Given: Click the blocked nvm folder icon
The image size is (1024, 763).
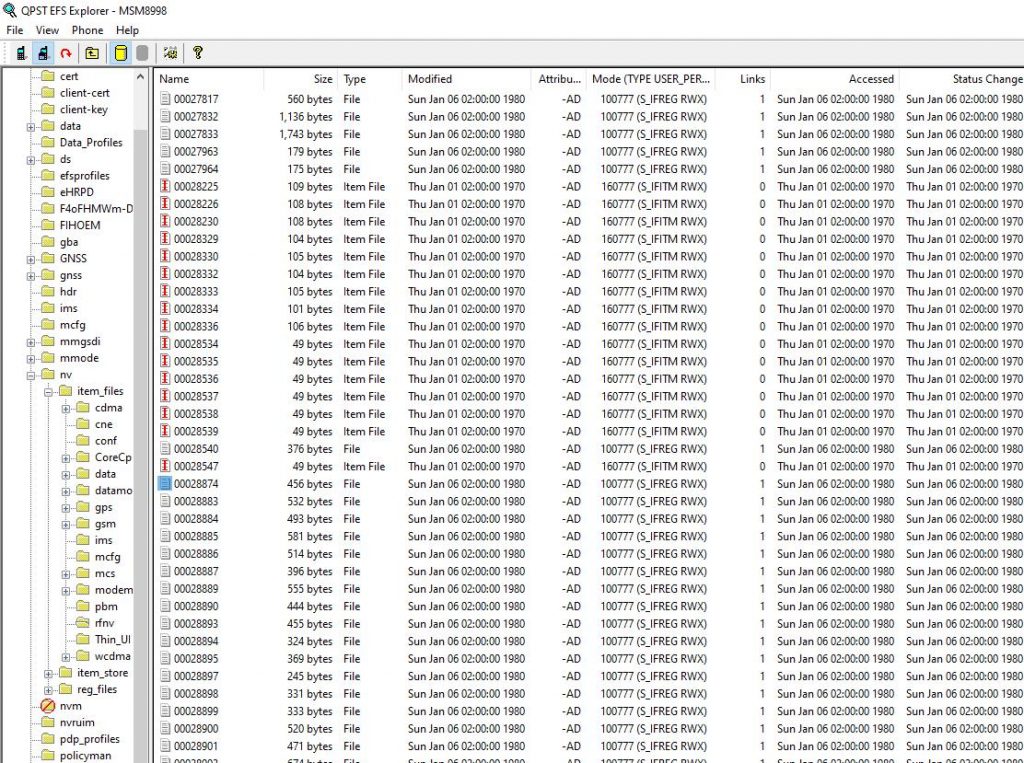Looking at the screenshot, I should tap(47, 706).
